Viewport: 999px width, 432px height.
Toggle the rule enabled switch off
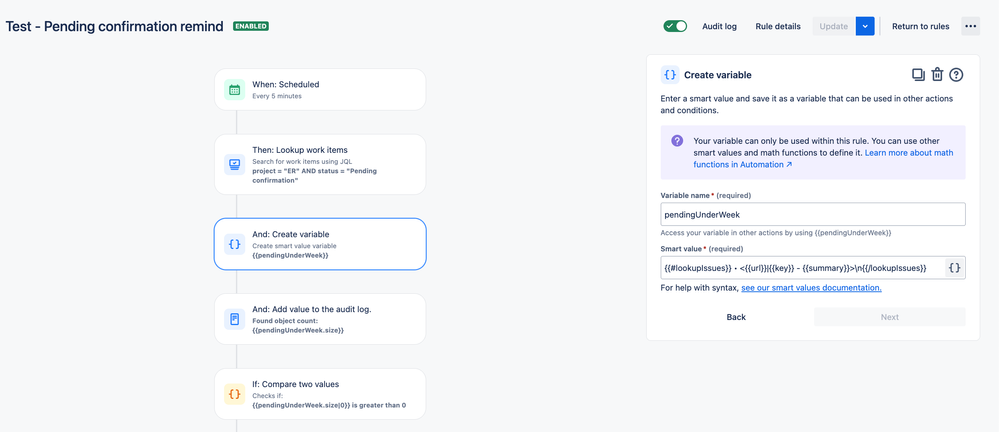point(675,26)
